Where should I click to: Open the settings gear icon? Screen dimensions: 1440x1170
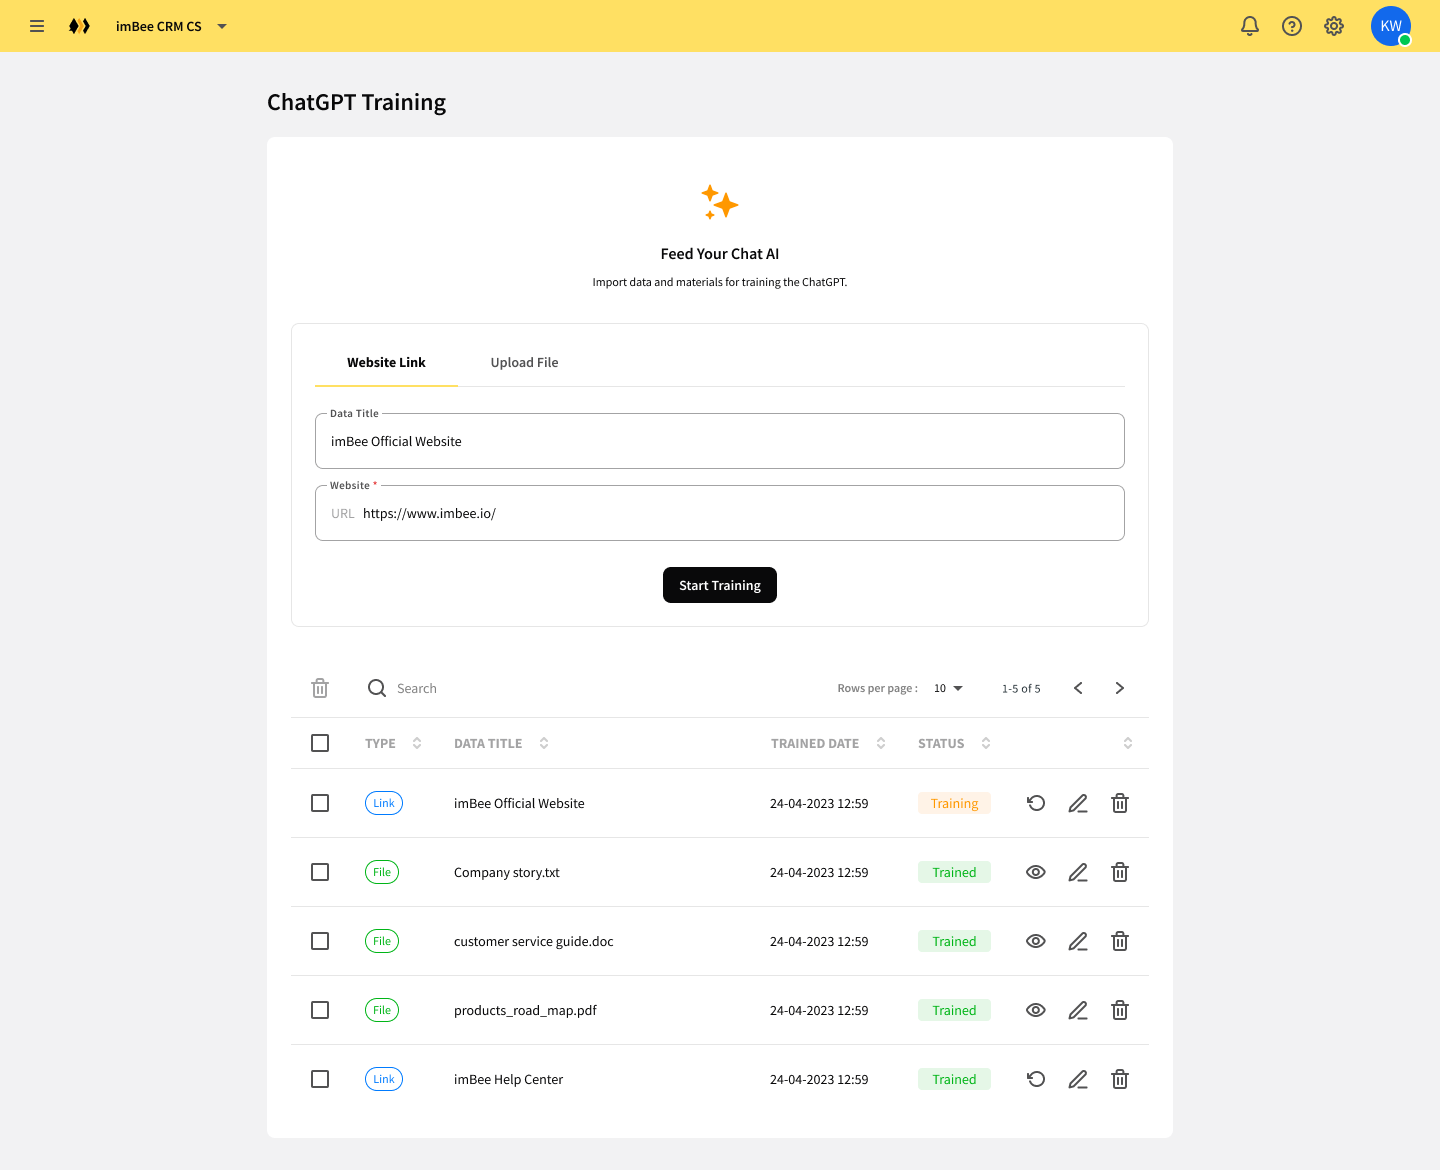coord(1334,26)
